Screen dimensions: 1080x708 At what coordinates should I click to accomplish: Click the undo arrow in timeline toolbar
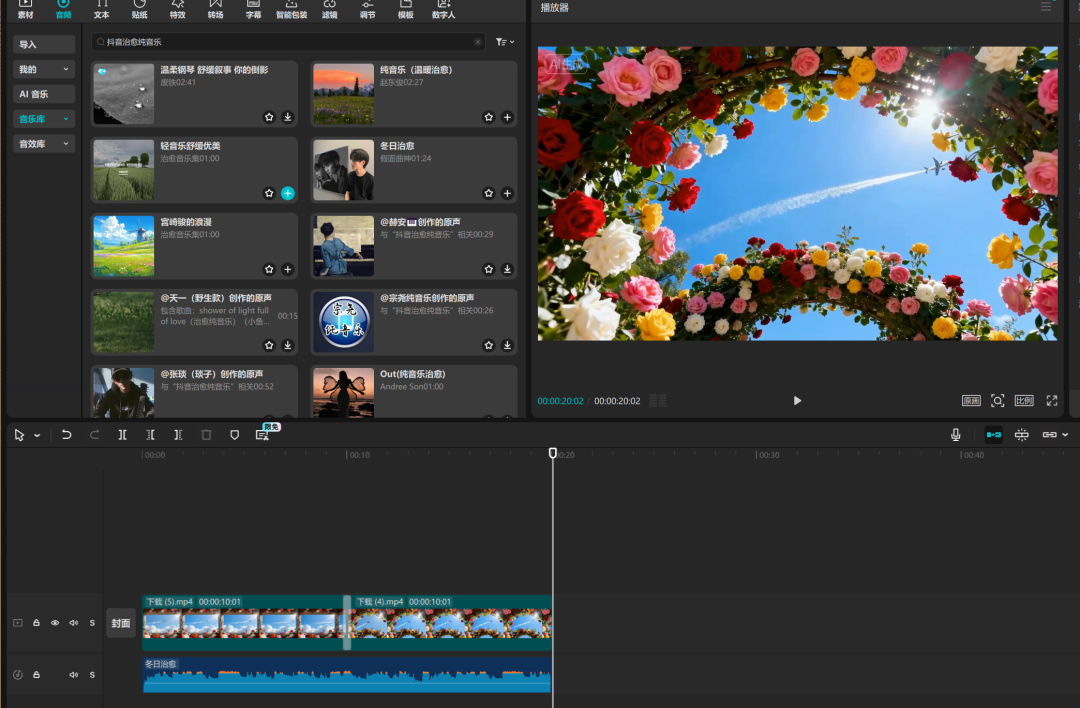67,435
